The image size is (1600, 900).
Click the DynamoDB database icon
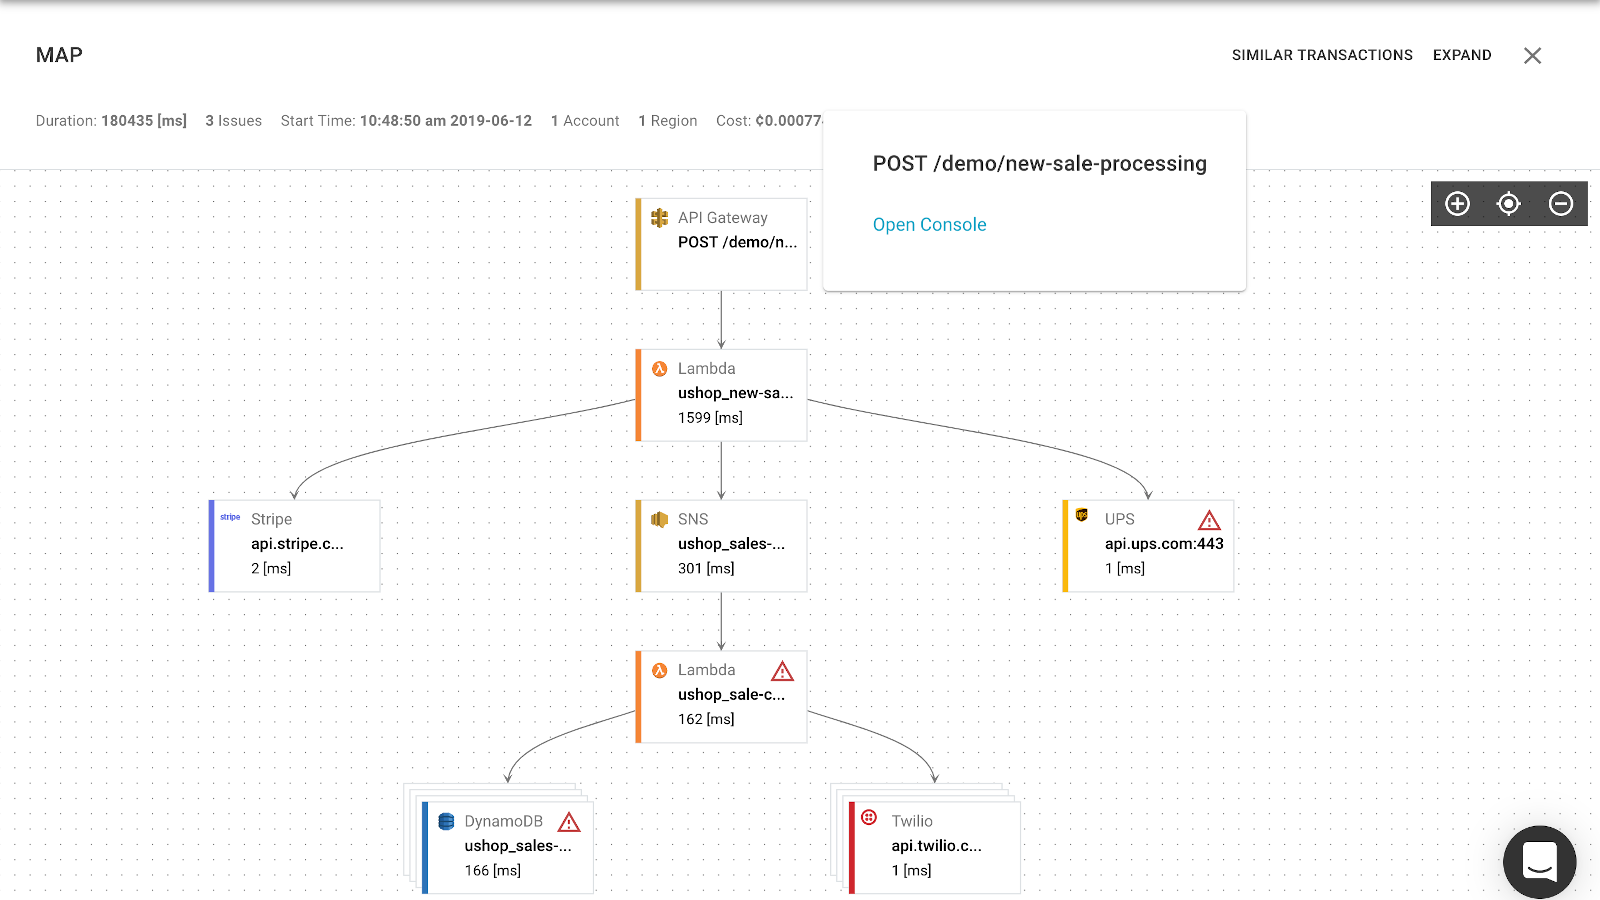coord(446,821)
